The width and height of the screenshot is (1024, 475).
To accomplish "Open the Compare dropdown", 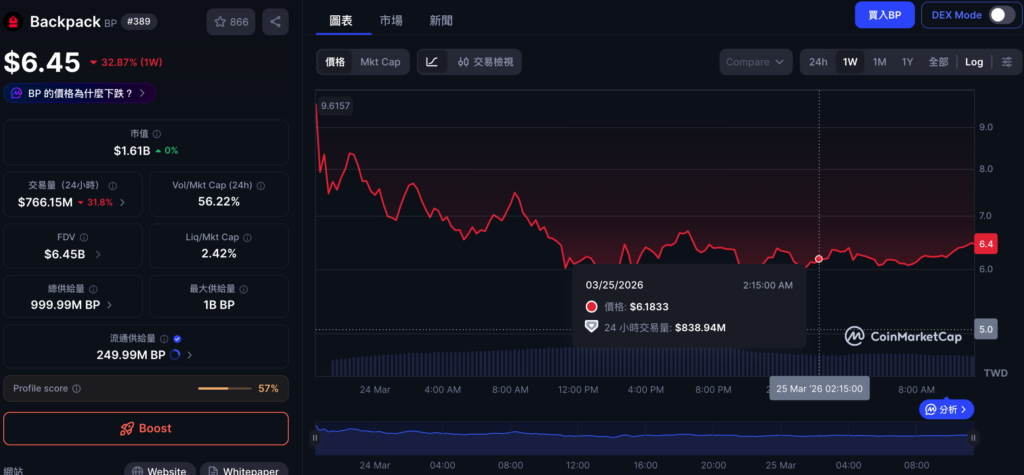I will tap(755, 62).
